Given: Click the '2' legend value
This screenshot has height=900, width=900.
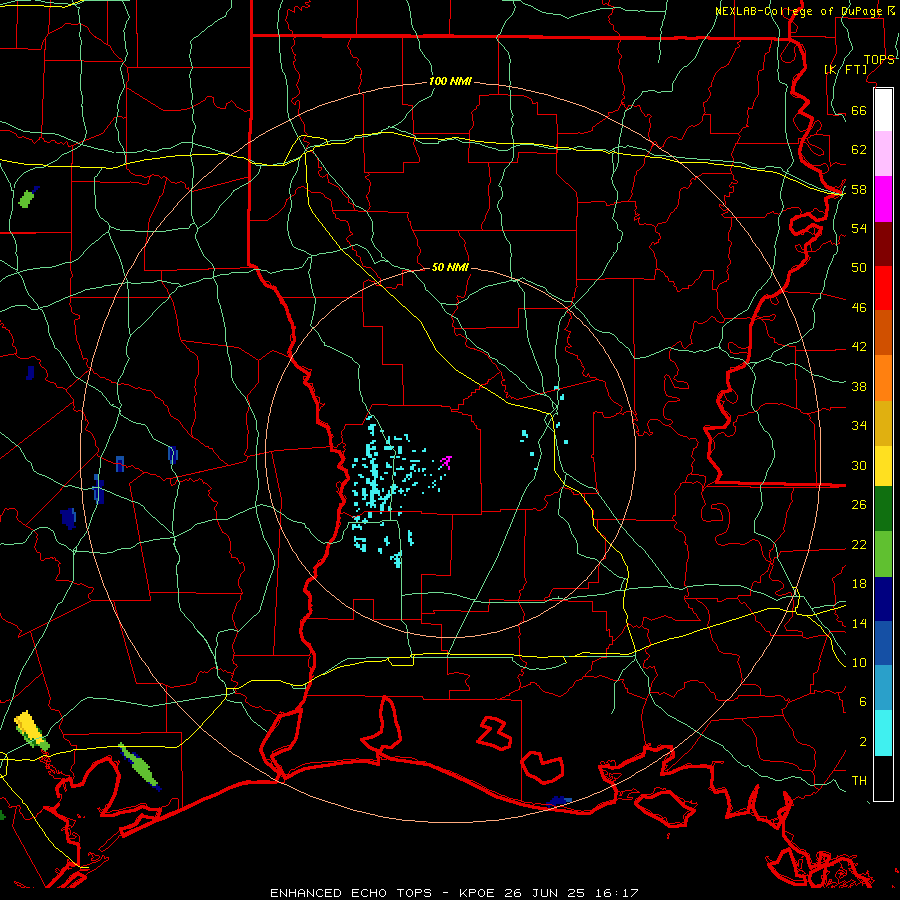Looking at the screenshot, I should click(863, 742).
